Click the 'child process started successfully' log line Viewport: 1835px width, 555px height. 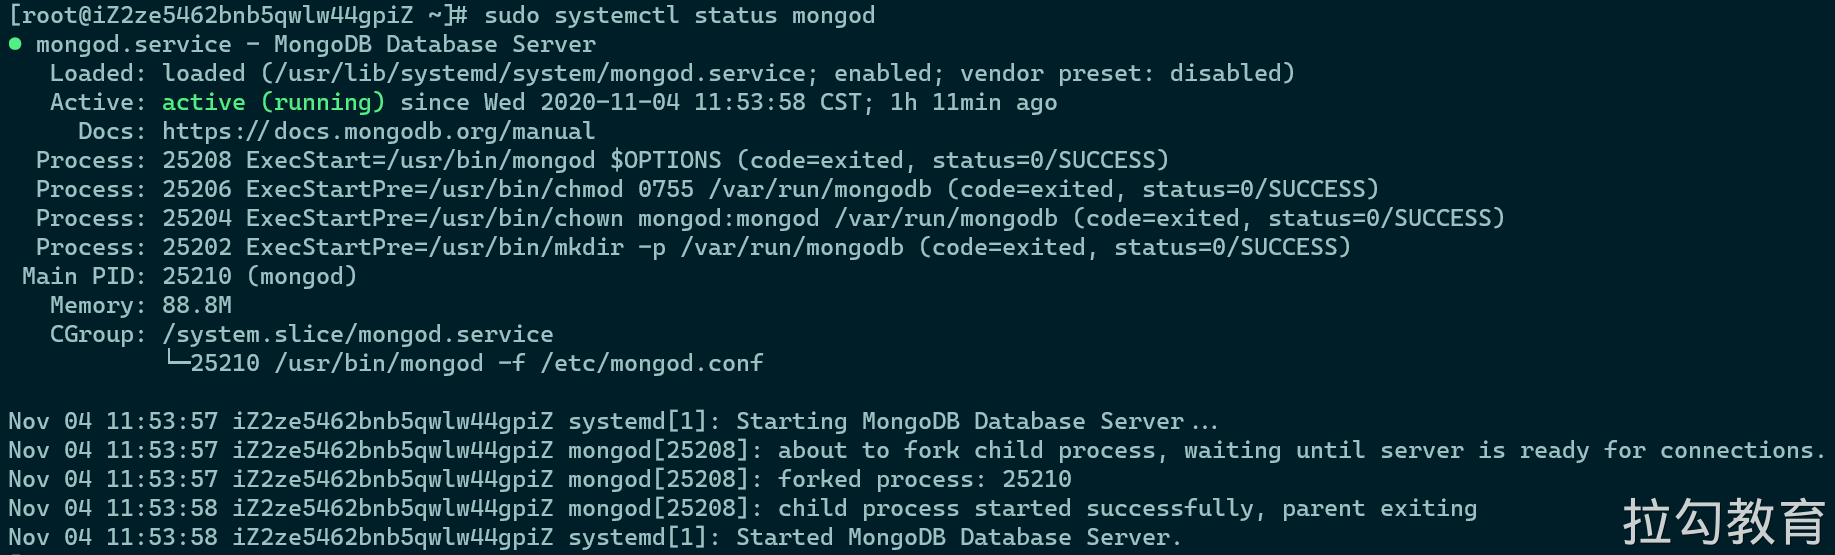[x=742, y=508]
